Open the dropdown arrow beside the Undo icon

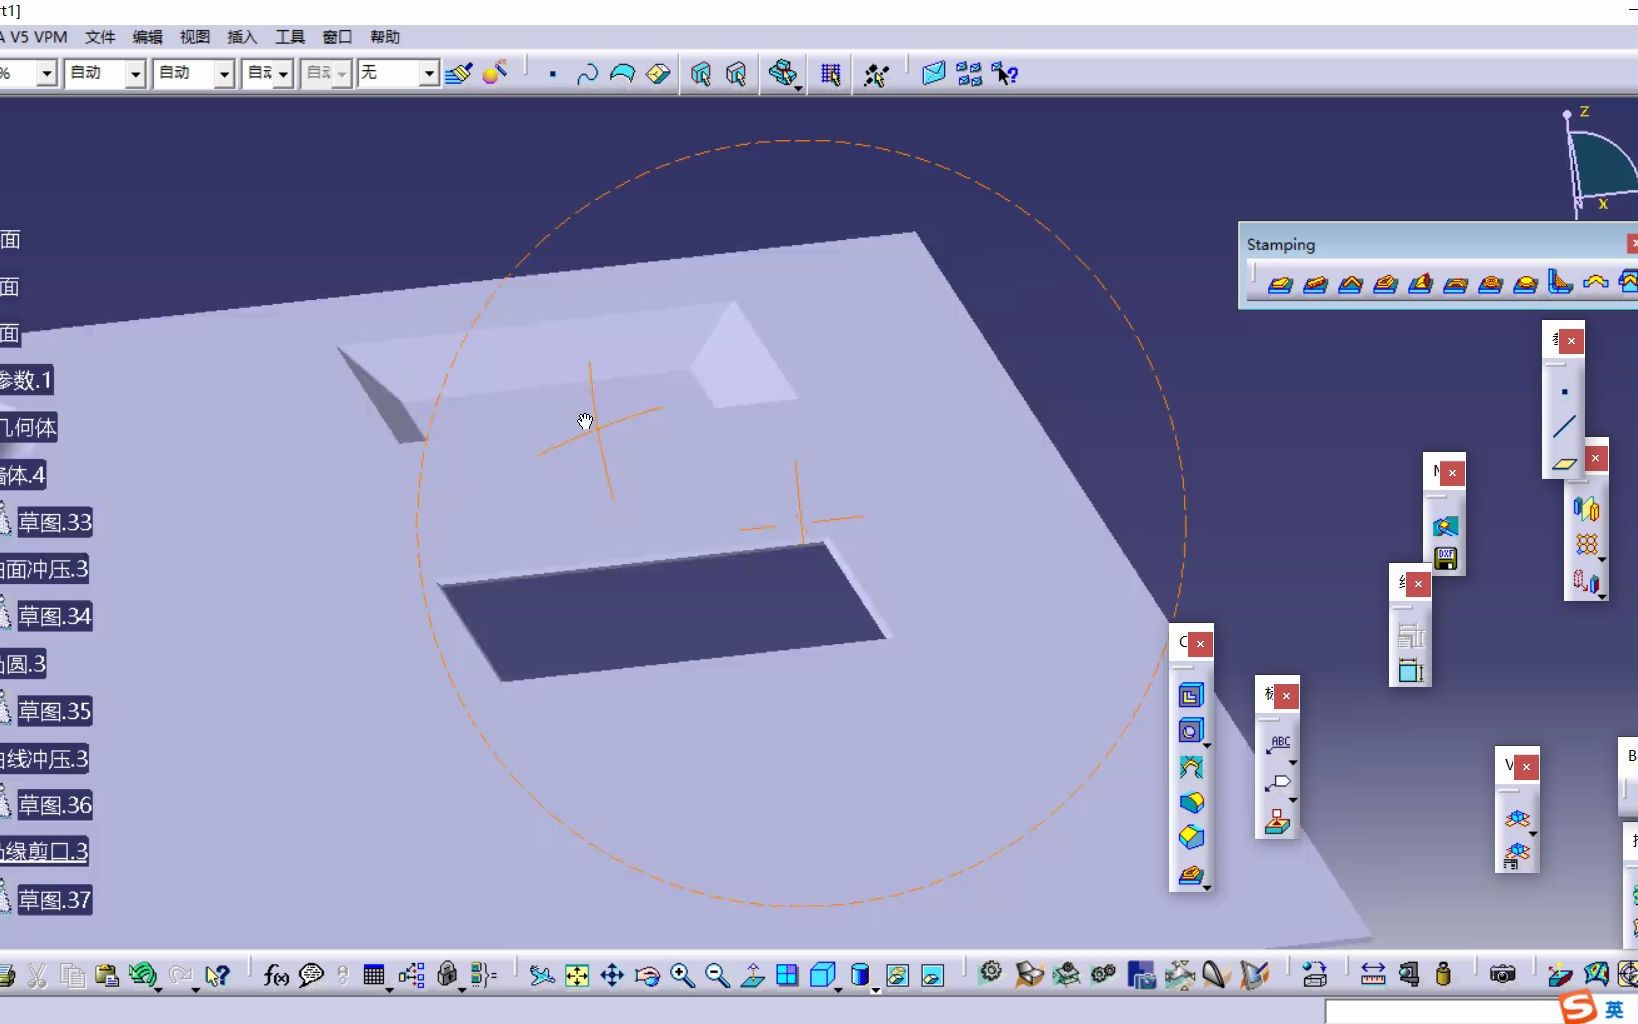159,989
